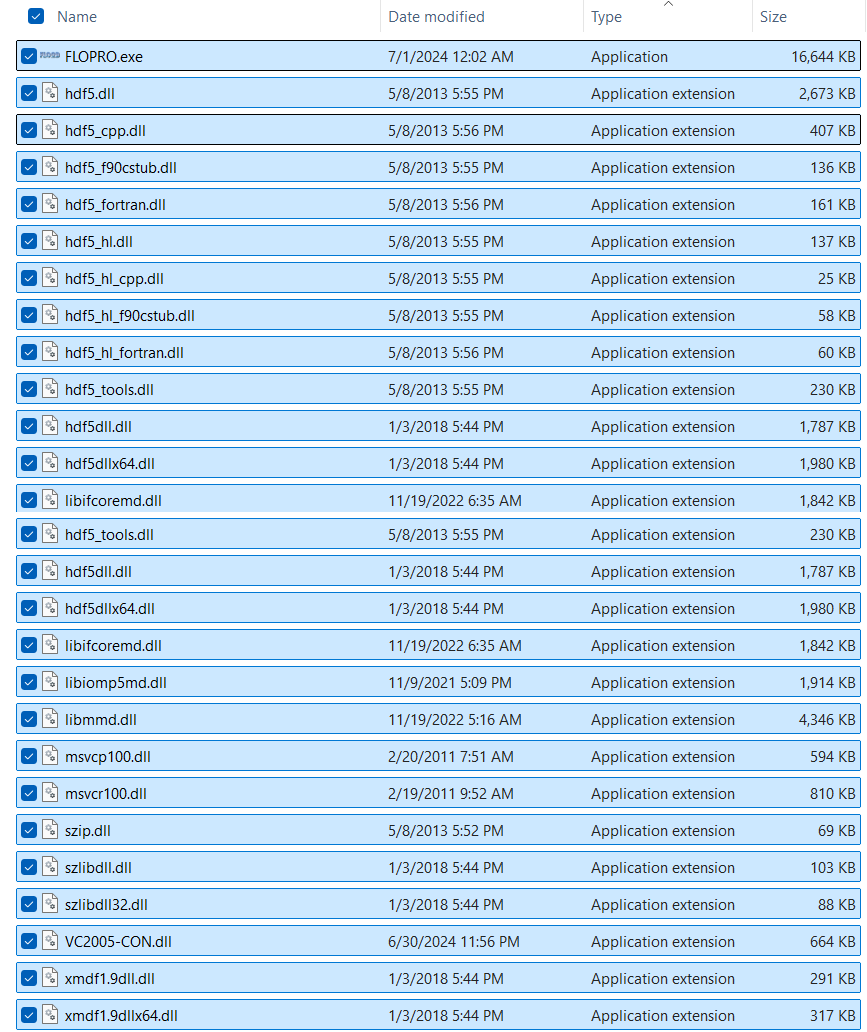Click the VC2005-CON.dll file icon
This screenshot has height=1032, width=867.
pos(51,942)
